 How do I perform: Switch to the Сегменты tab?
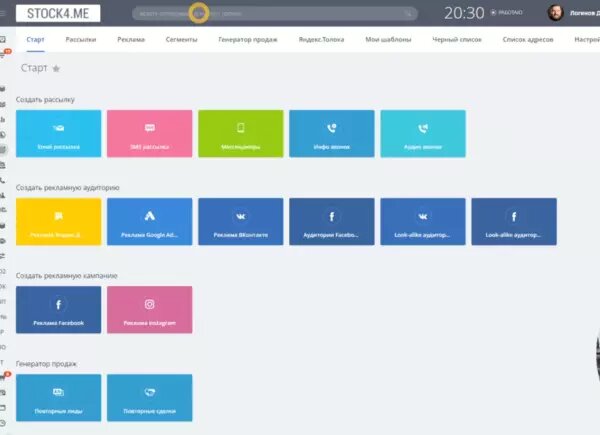pyautogui.click(x=181, y=39)
